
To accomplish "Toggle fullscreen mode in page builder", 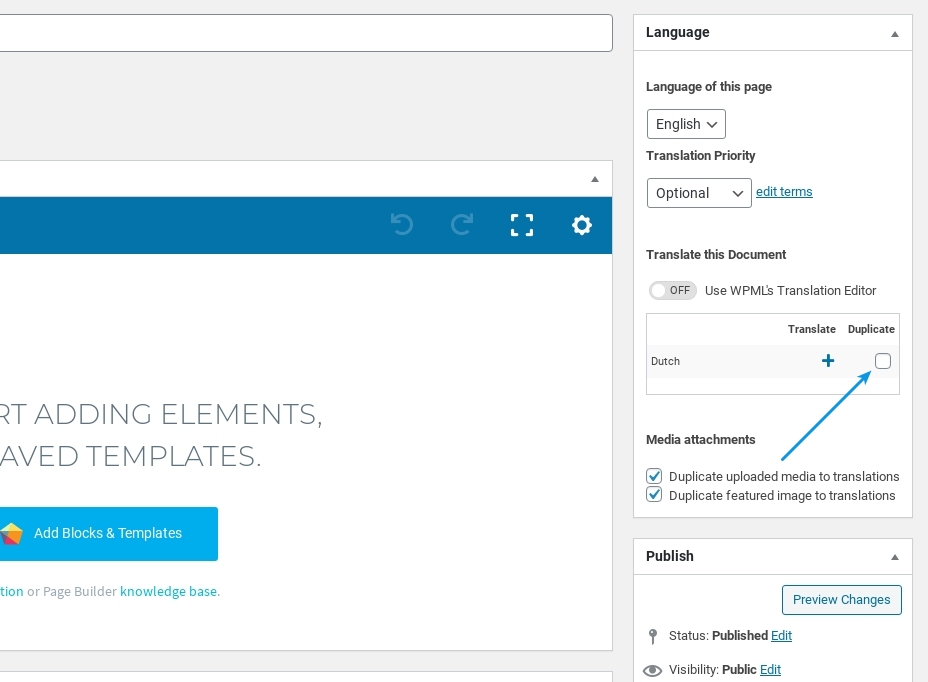I will [x=522, y=225].
